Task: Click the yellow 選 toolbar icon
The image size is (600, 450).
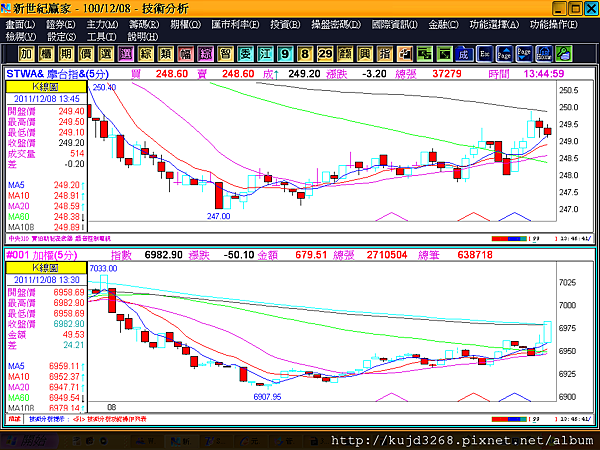Action: [106, 54]
